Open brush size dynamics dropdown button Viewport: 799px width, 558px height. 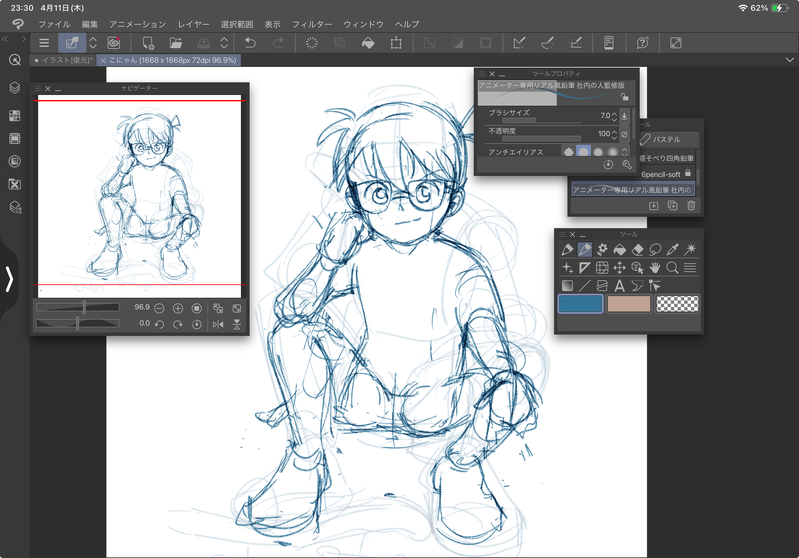coord(624,116)
